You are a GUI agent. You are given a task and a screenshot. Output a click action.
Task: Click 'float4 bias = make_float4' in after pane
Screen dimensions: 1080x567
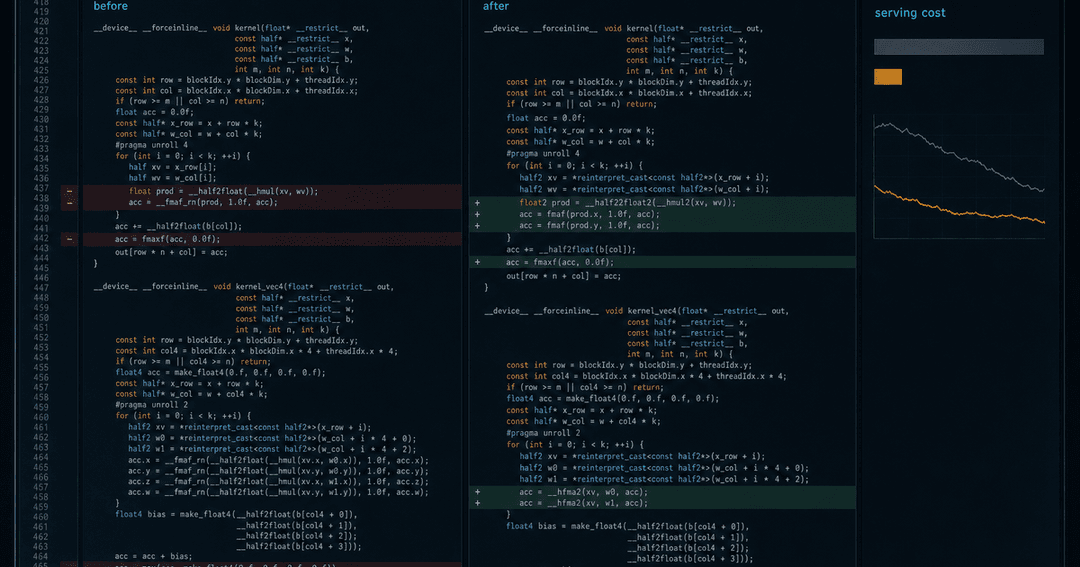click(x=627, y=526)
